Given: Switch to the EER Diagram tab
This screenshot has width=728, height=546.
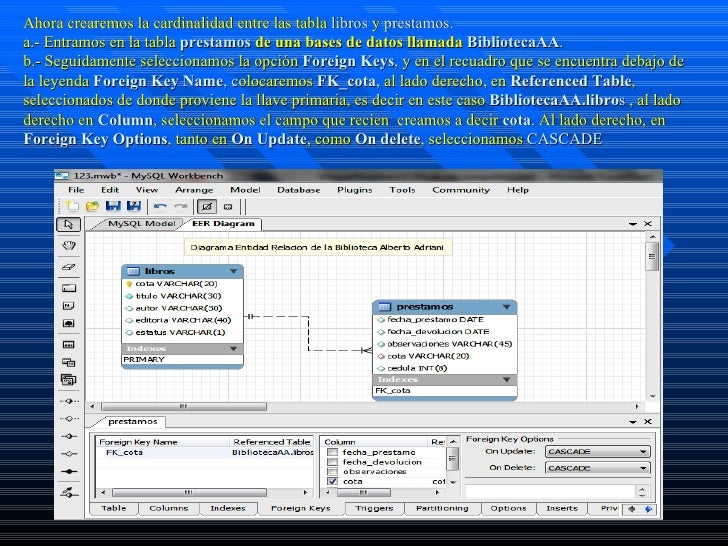Looking at the screenshot, I should tap(223, 224).
